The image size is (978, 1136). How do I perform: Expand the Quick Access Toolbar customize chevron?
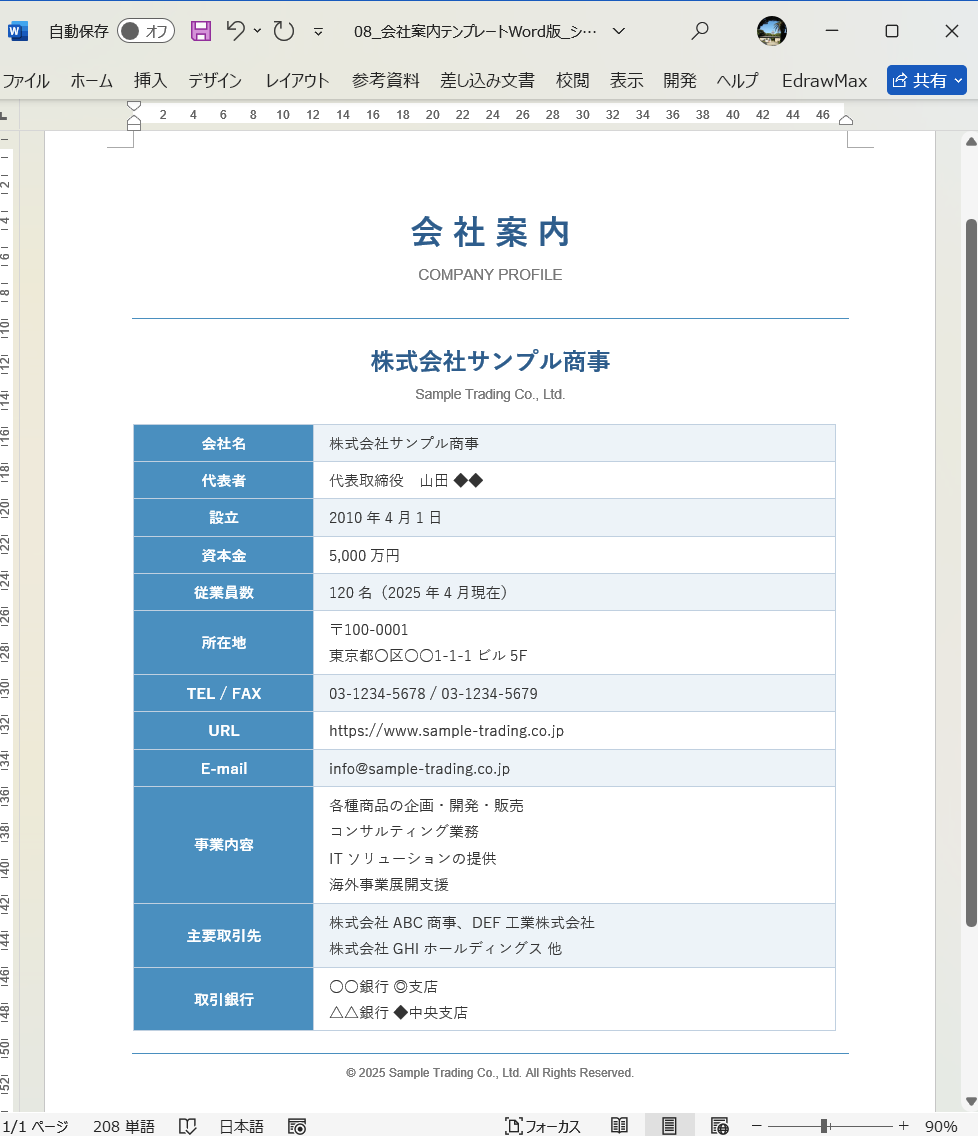(318, 32)
